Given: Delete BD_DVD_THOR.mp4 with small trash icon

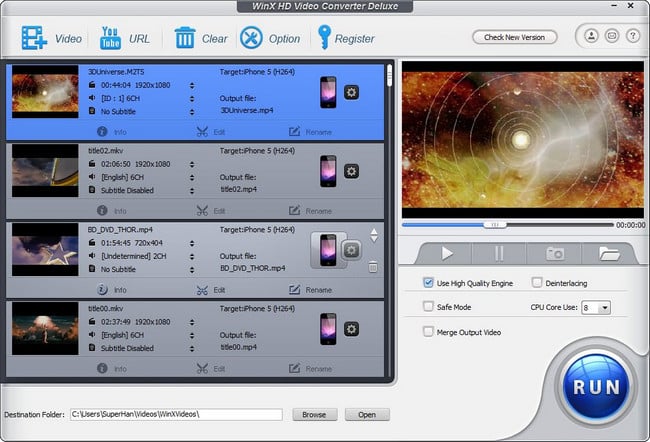Looking at the screenshot, I should pyautogui.click(x=373, y=267).
